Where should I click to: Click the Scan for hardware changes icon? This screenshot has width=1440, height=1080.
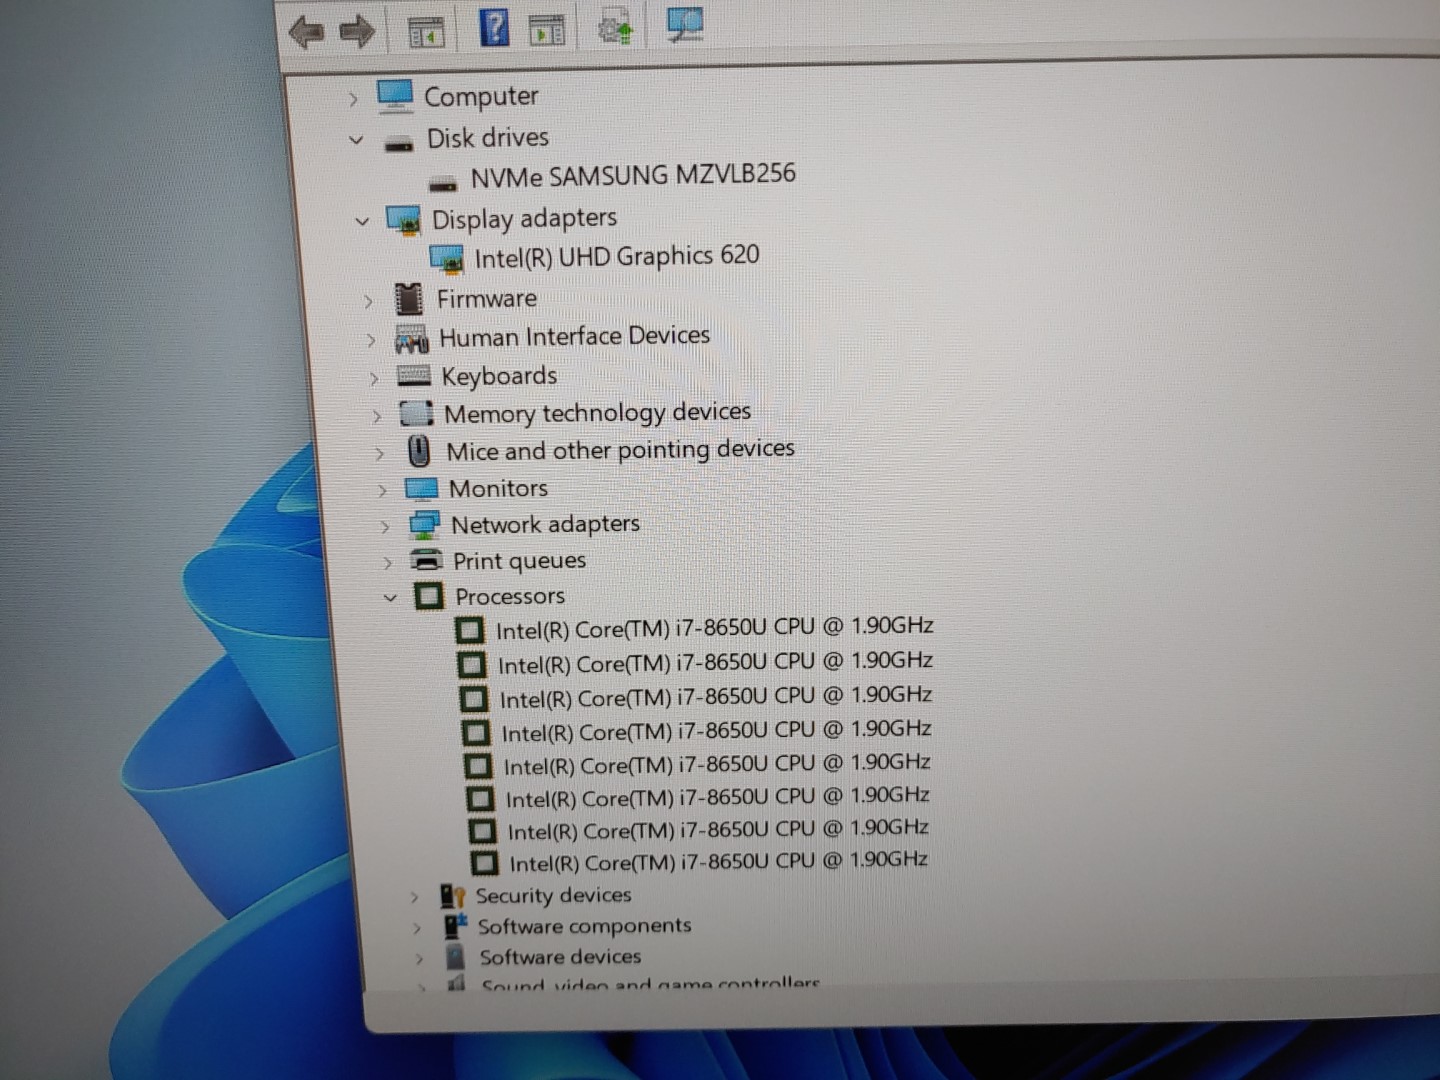pyautogui.click(x=685, y=24)
